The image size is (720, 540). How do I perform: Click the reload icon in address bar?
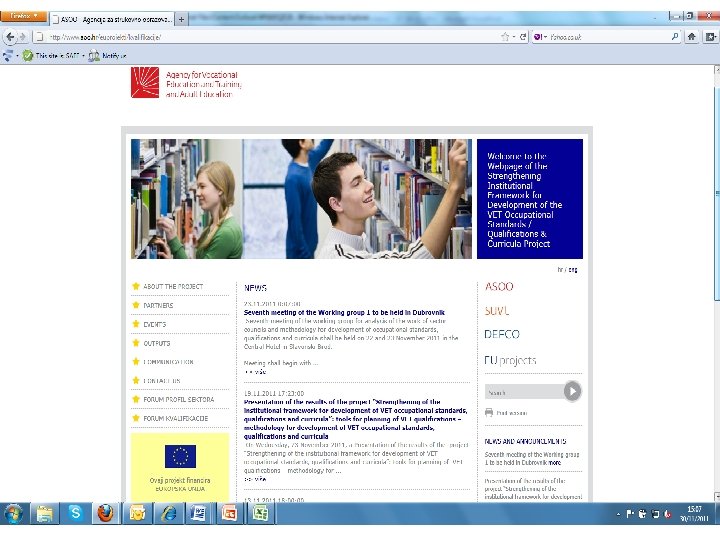pyautogui.click(x=523, y=37)
